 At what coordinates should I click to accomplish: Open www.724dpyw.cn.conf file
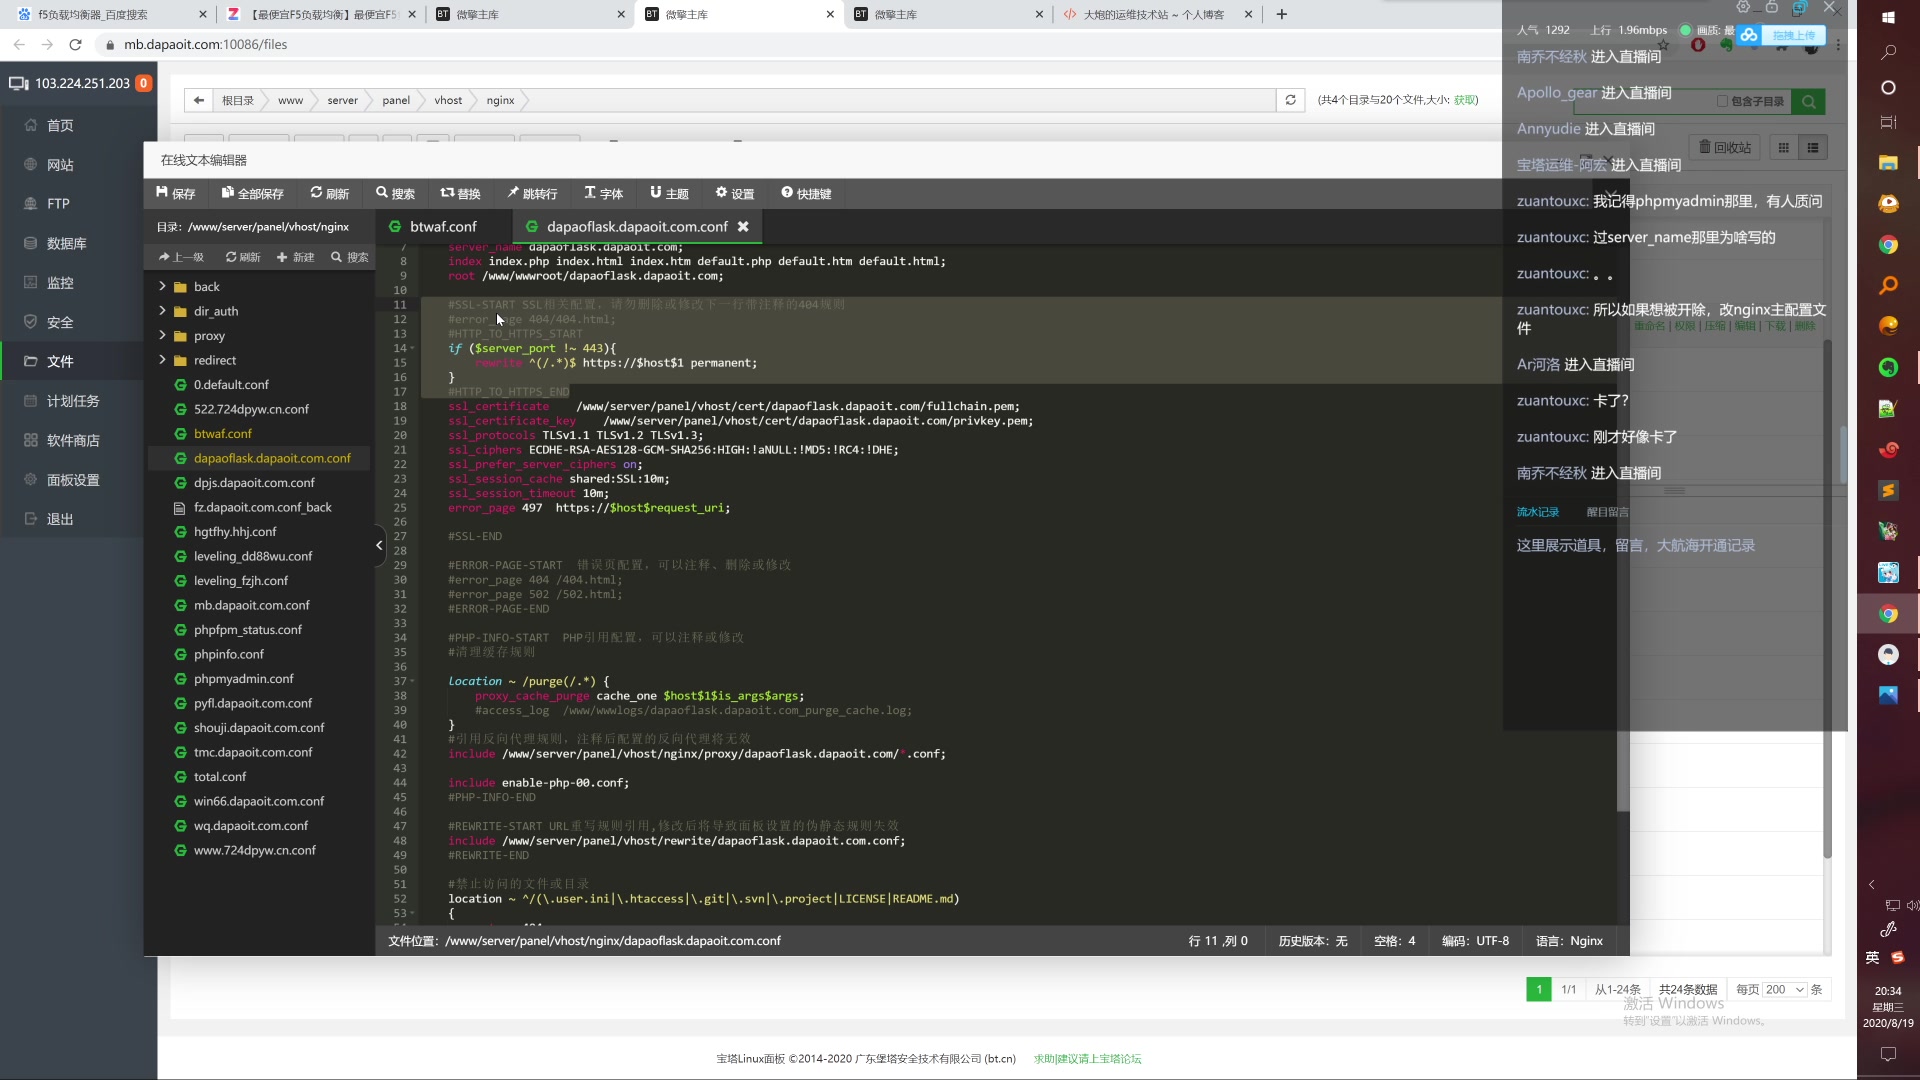tap(254, 850)
